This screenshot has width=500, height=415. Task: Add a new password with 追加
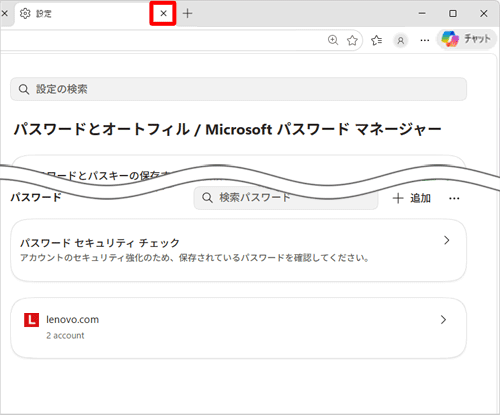tap(412, 198)
